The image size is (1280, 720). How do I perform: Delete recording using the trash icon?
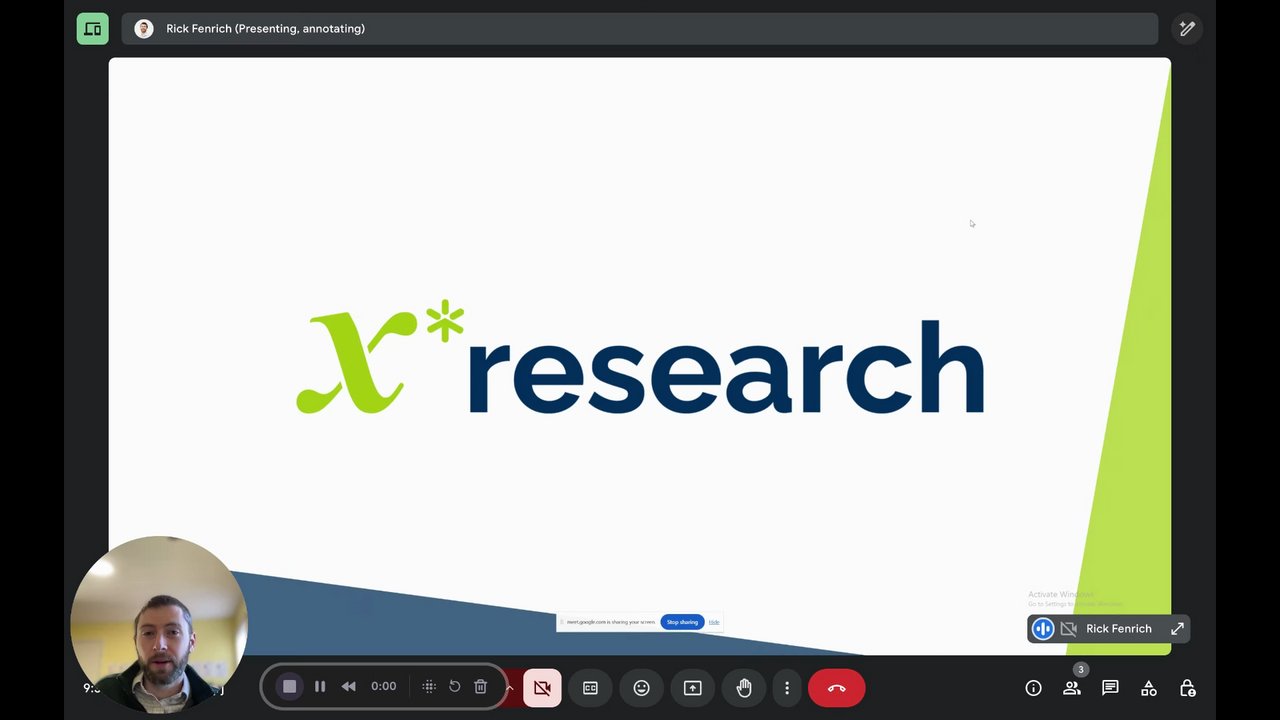(481, 687)
